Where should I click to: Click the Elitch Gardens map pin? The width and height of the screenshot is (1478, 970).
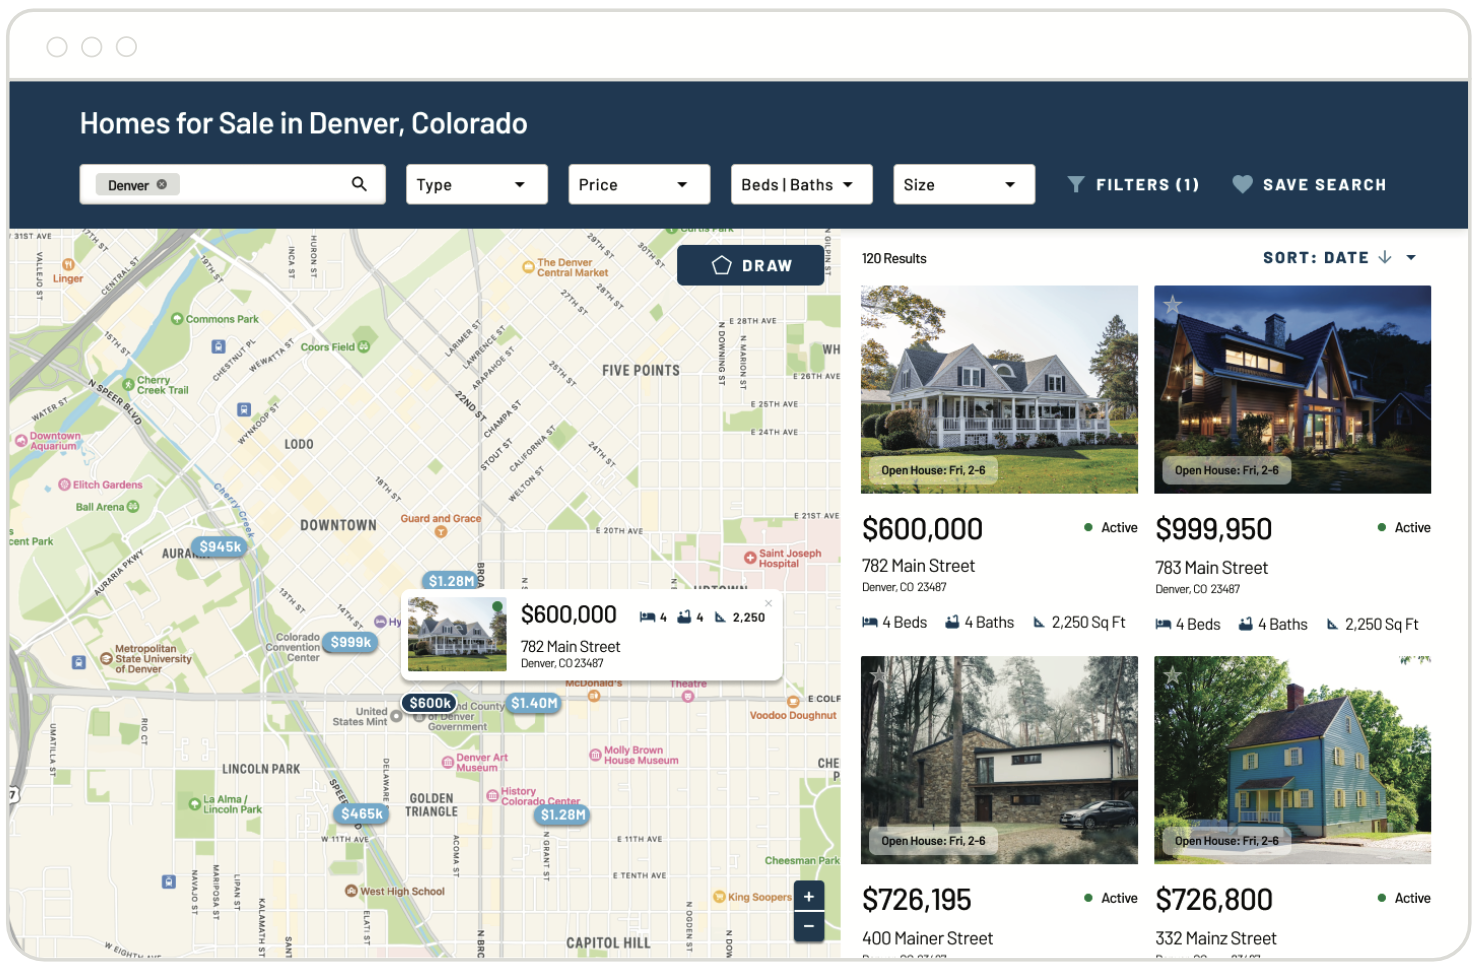point(64,484)
